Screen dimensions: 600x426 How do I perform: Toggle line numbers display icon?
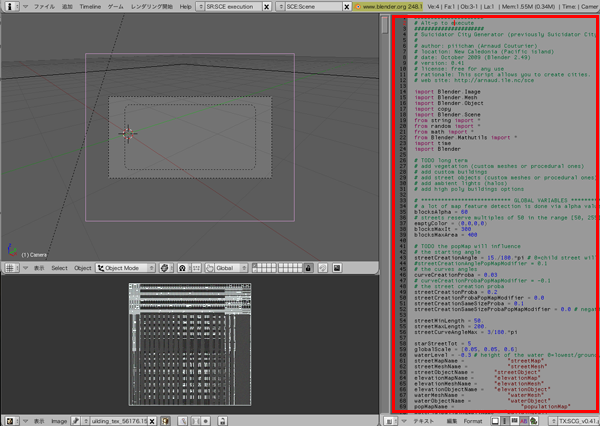click(505, 421)
